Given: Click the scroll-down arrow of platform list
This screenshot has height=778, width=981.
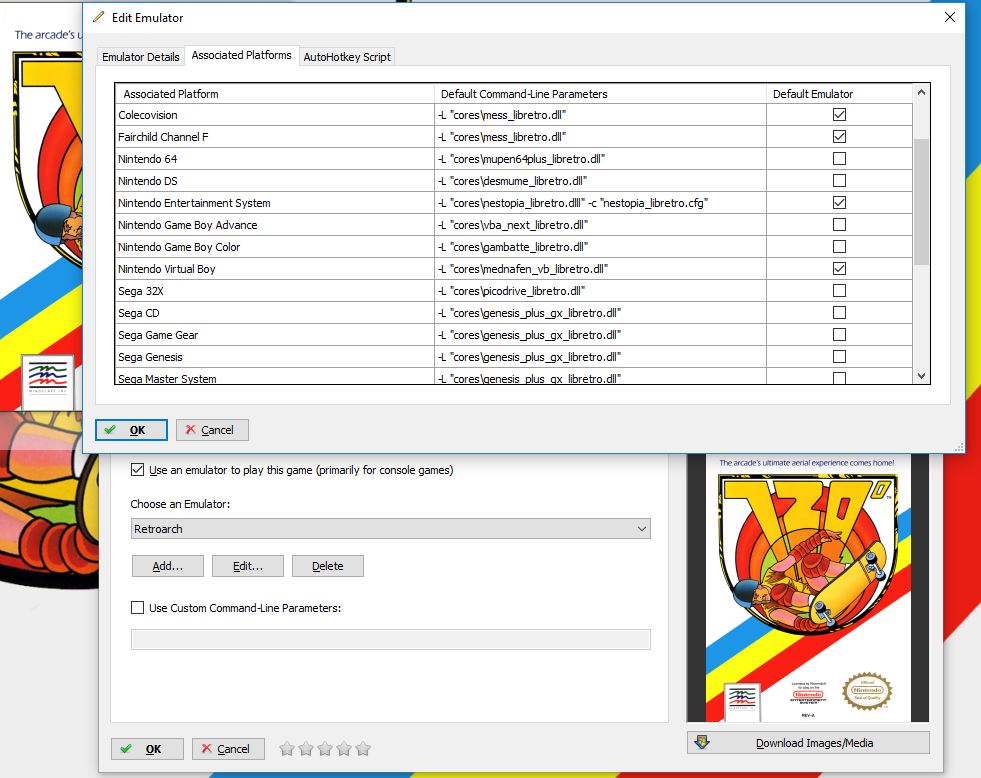Looking at the screenshot, I should coord(921,375).
